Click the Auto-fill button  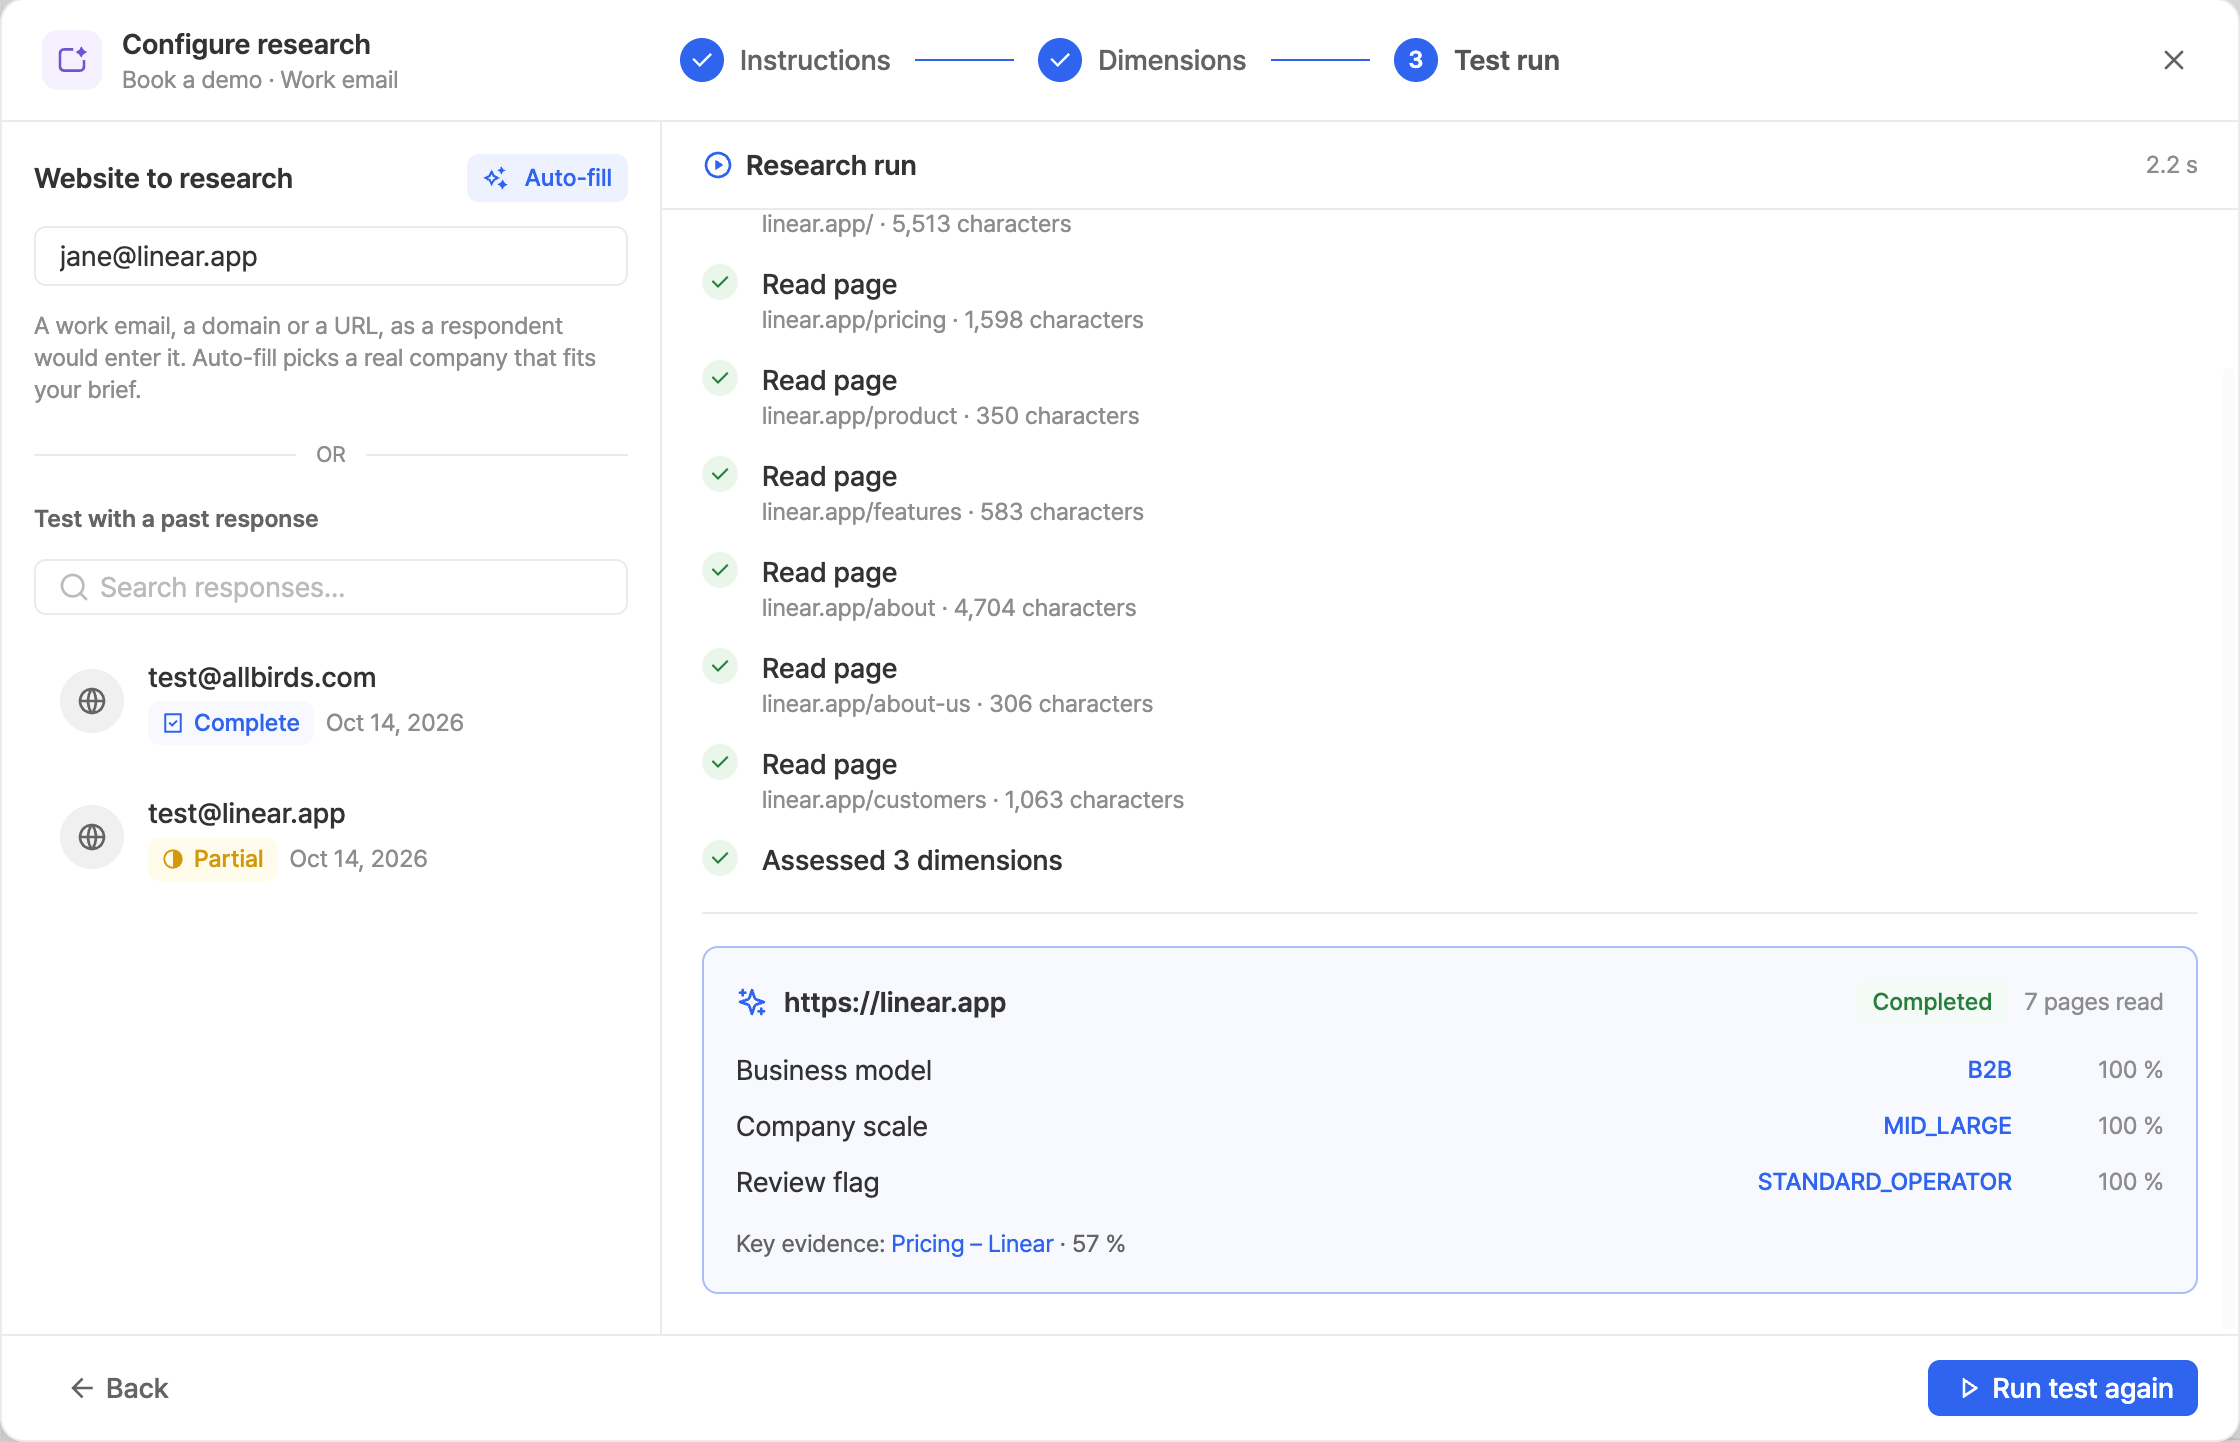pyautogui.click(x=547, y=178)
